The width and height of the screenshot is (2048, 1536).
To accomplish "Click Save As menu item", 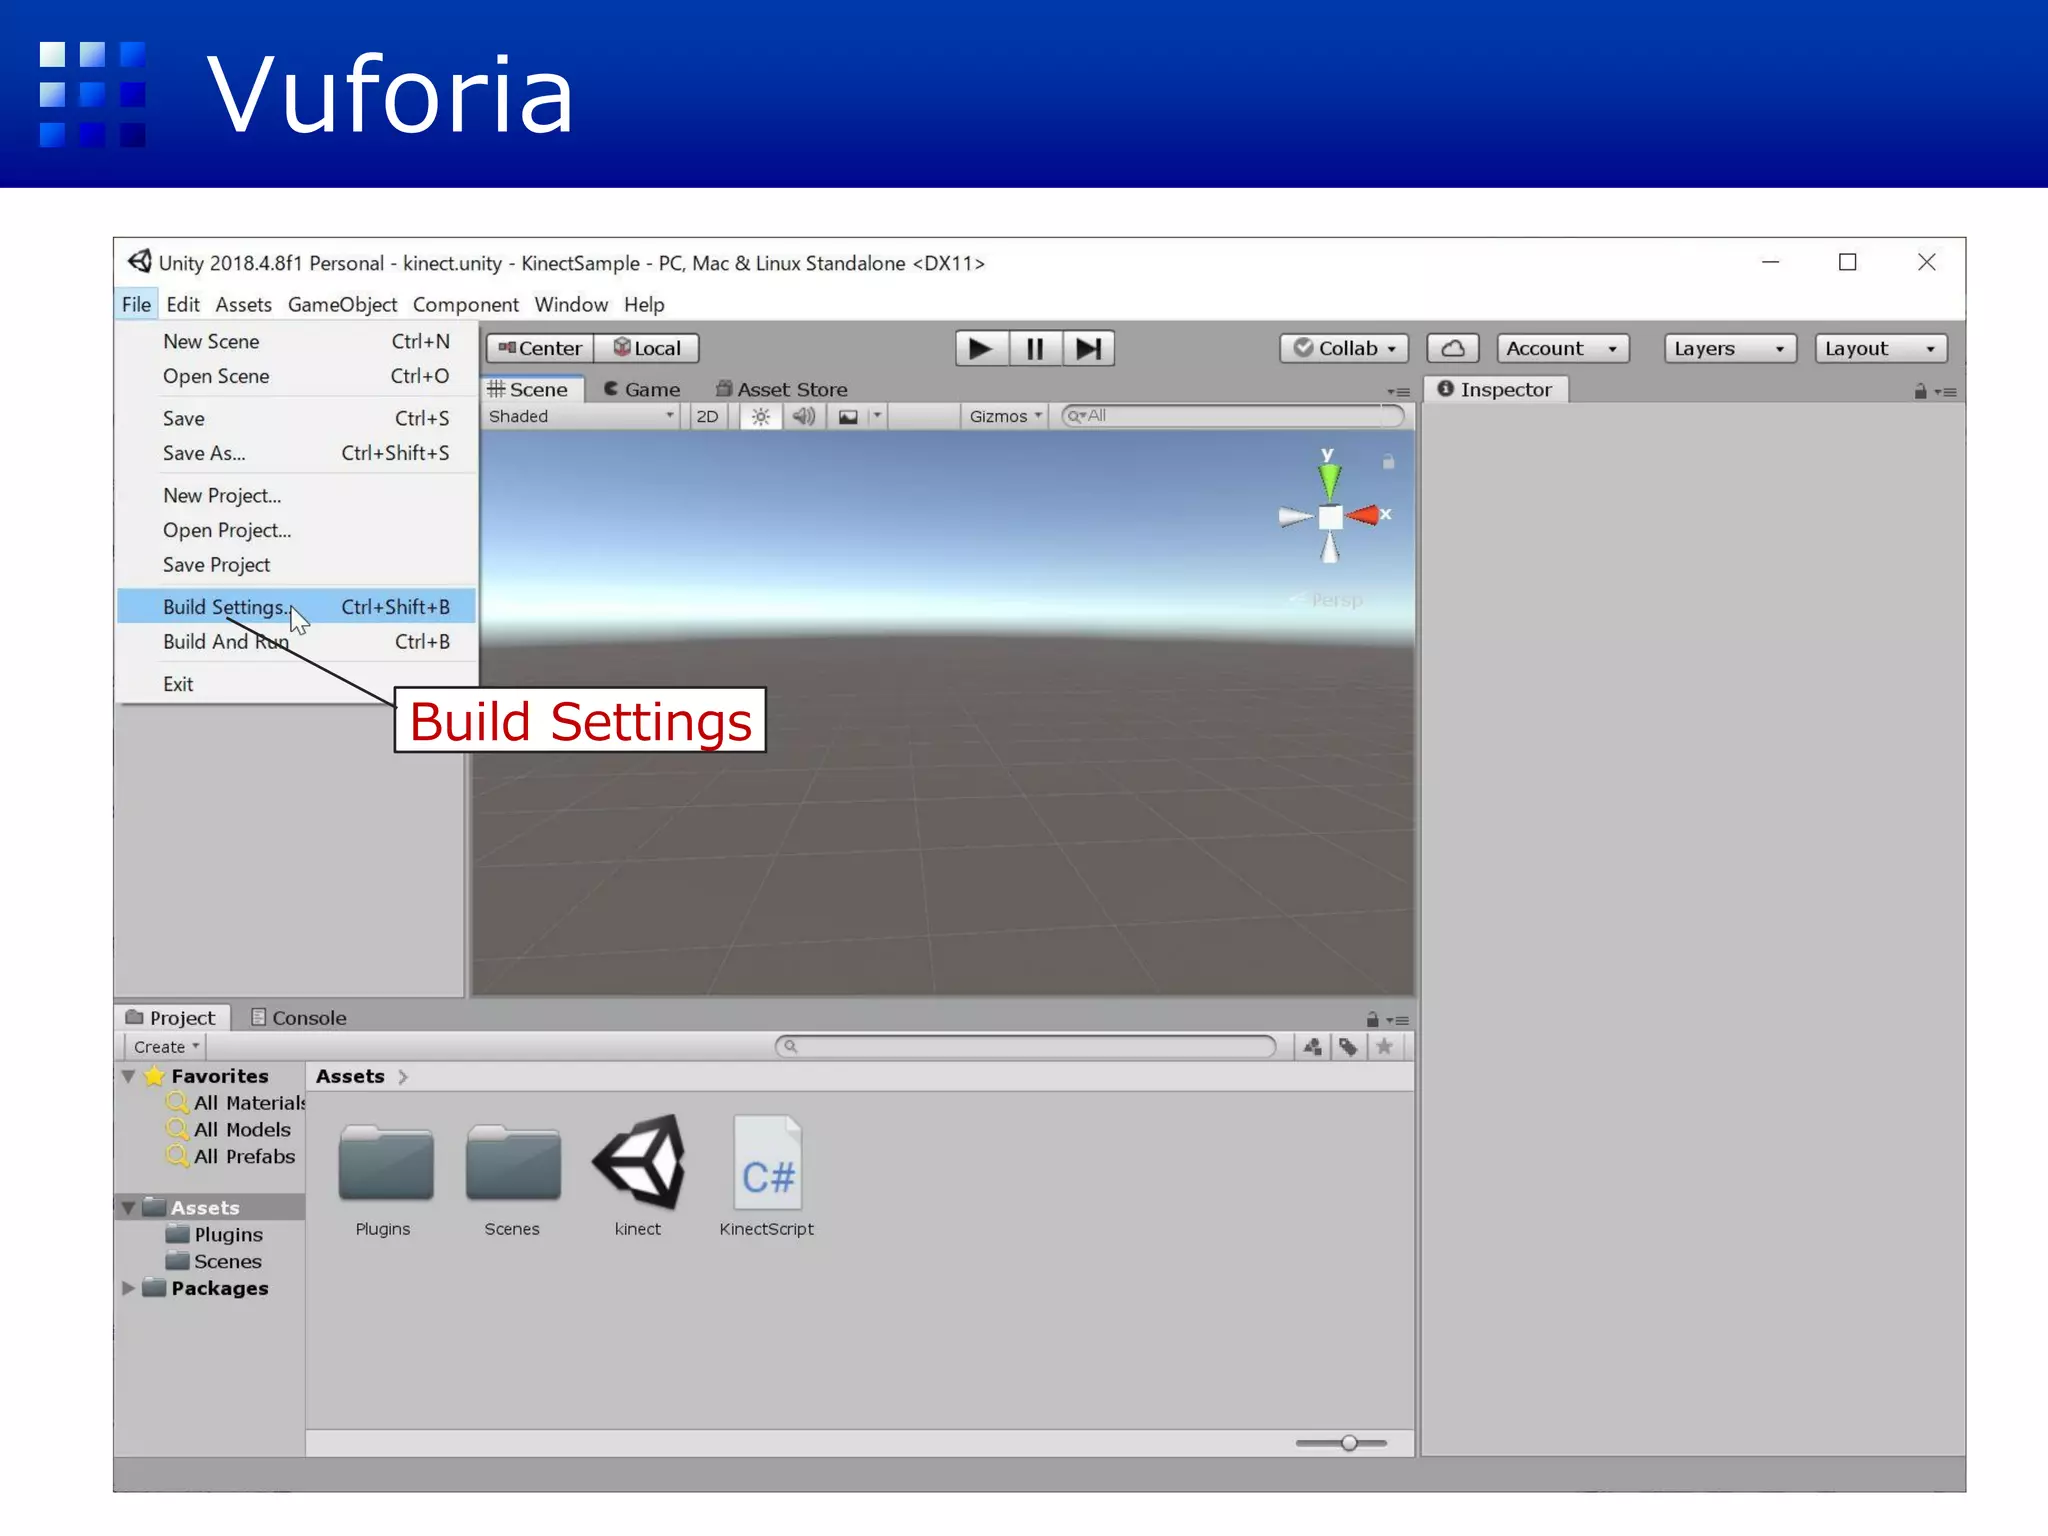I will (x=296, y=453).
